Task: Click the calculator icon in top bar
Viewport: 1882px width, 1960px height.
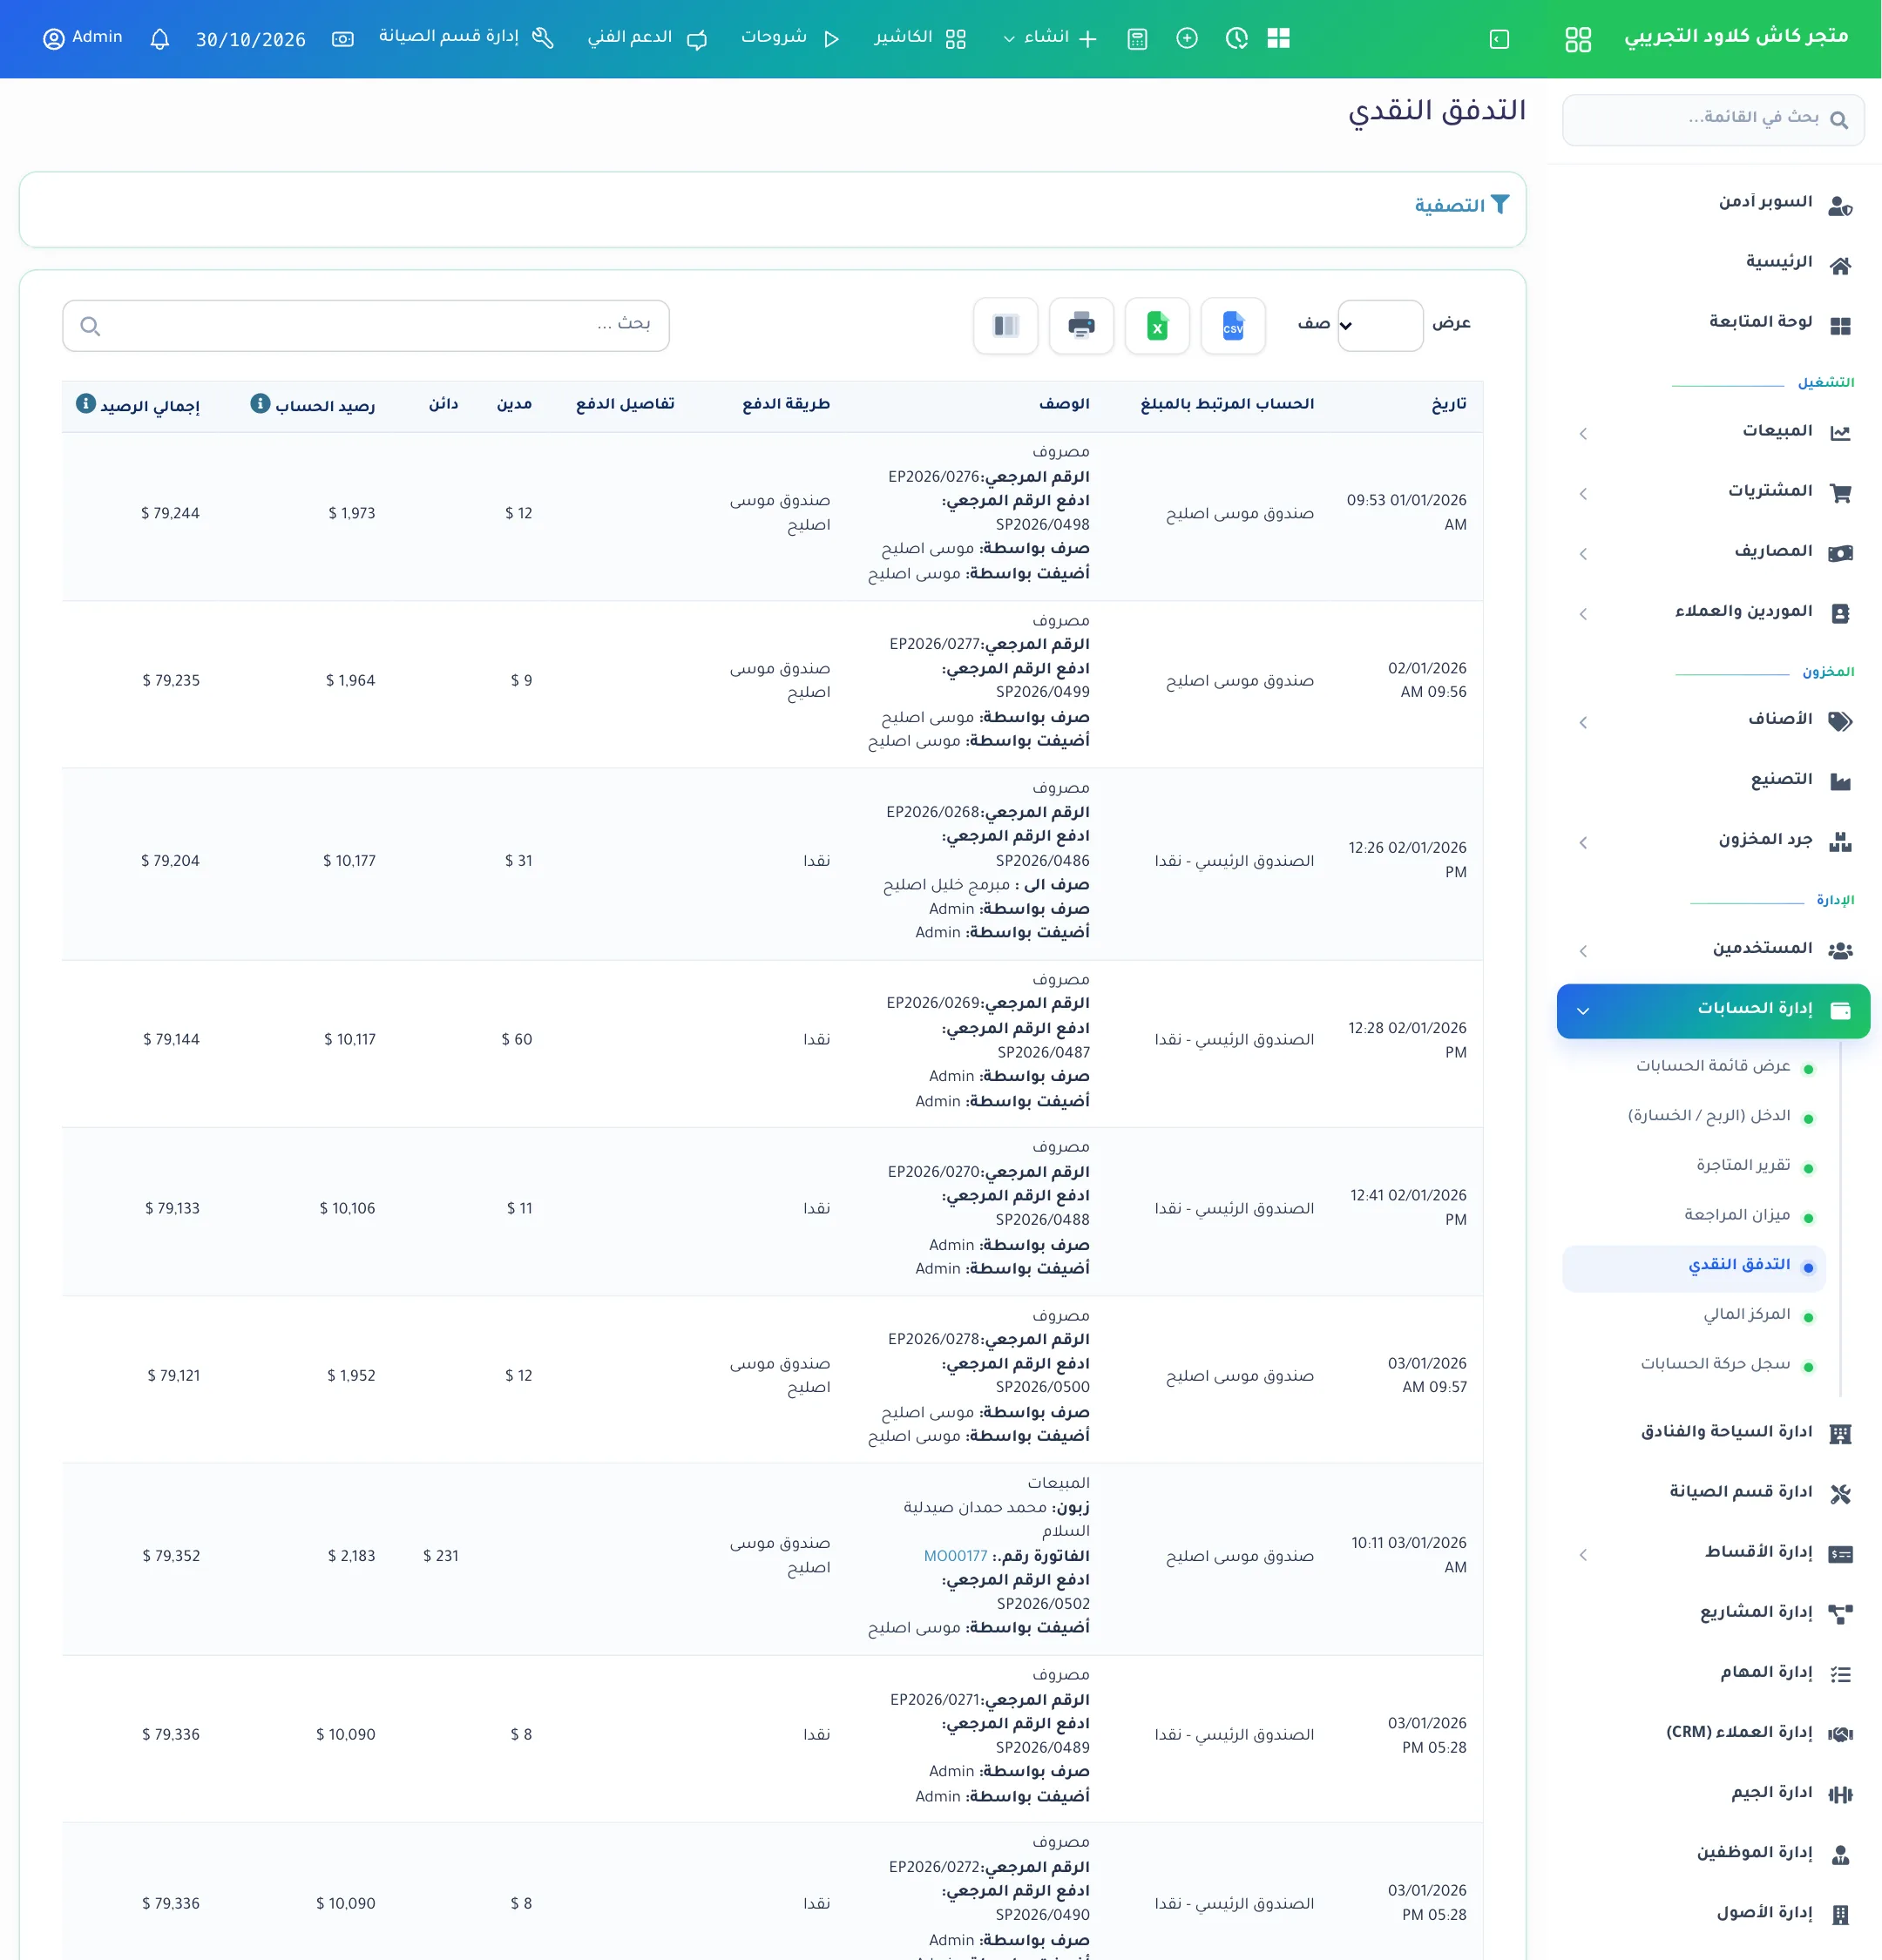Action: click(x=1137, y=39)
